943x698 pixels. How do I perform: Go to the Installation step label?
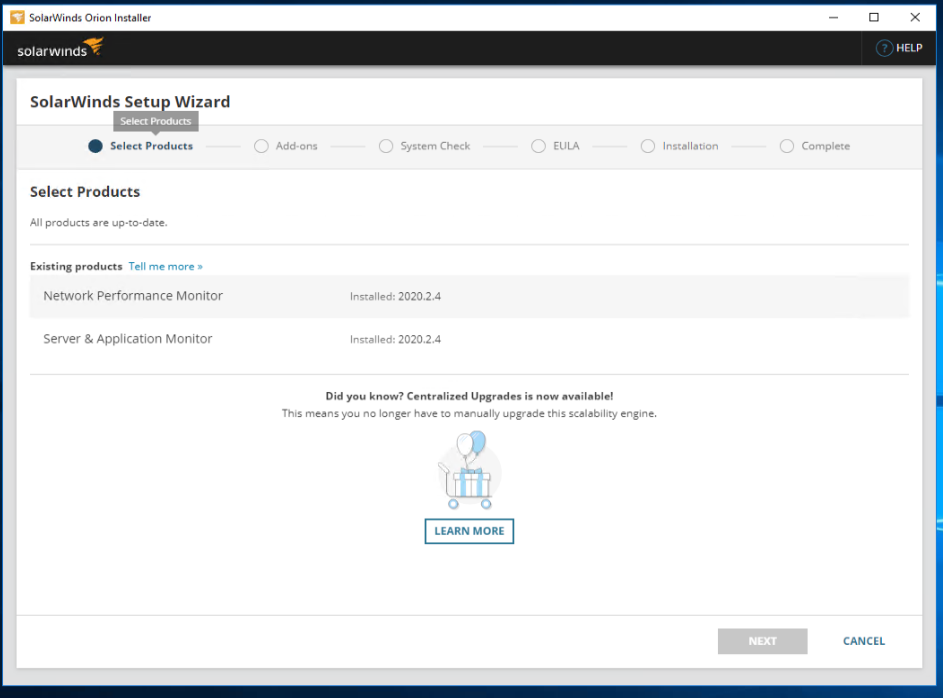click(x=690, y=146)
